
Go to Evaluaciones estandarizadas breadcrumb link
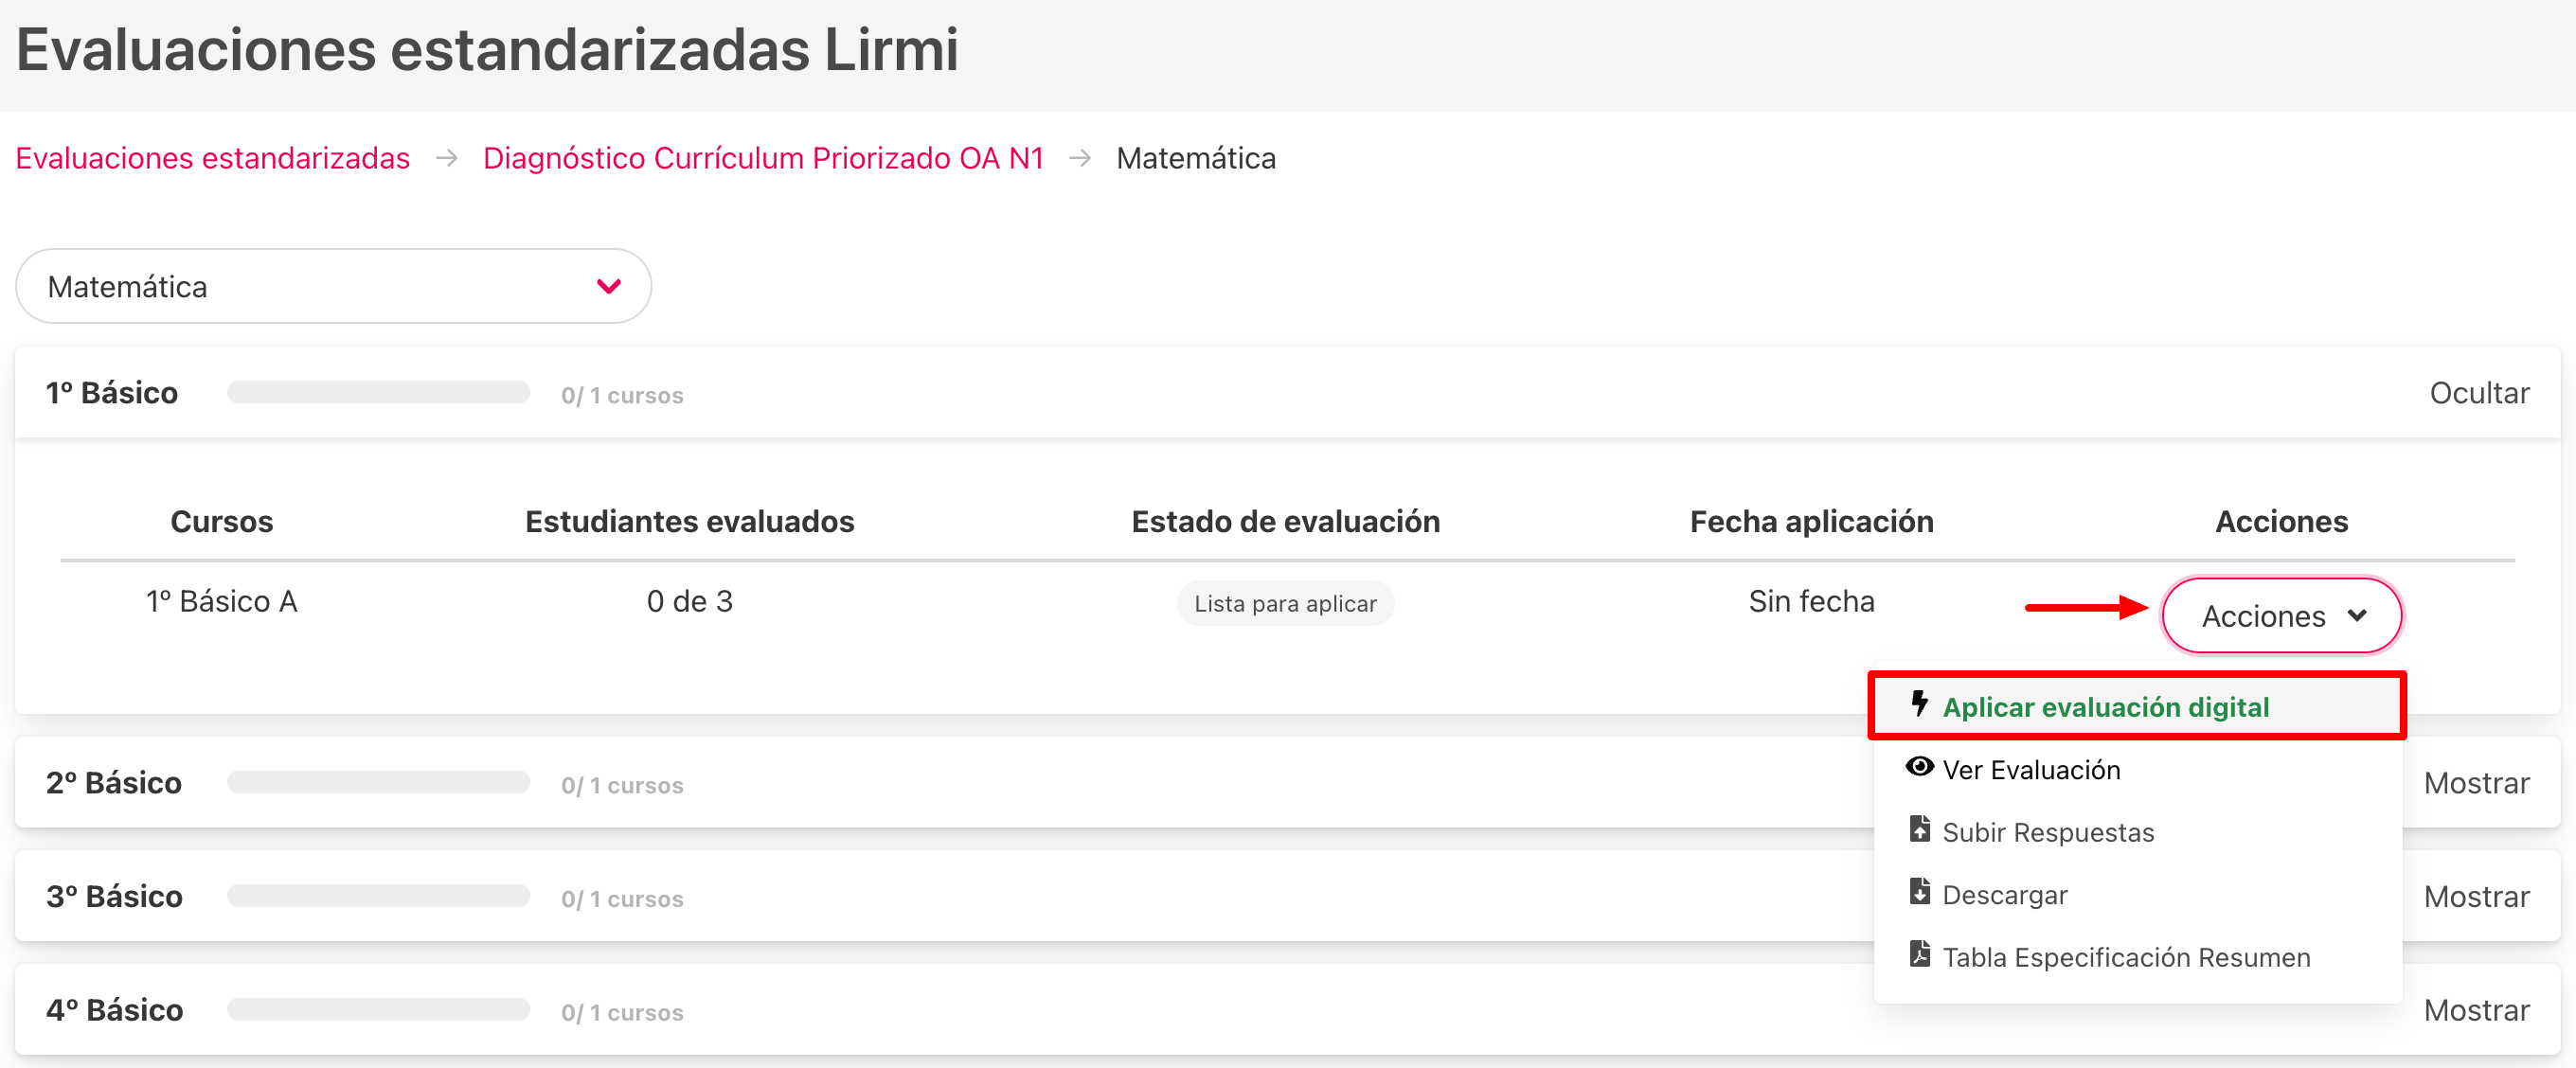coord(213,158)
